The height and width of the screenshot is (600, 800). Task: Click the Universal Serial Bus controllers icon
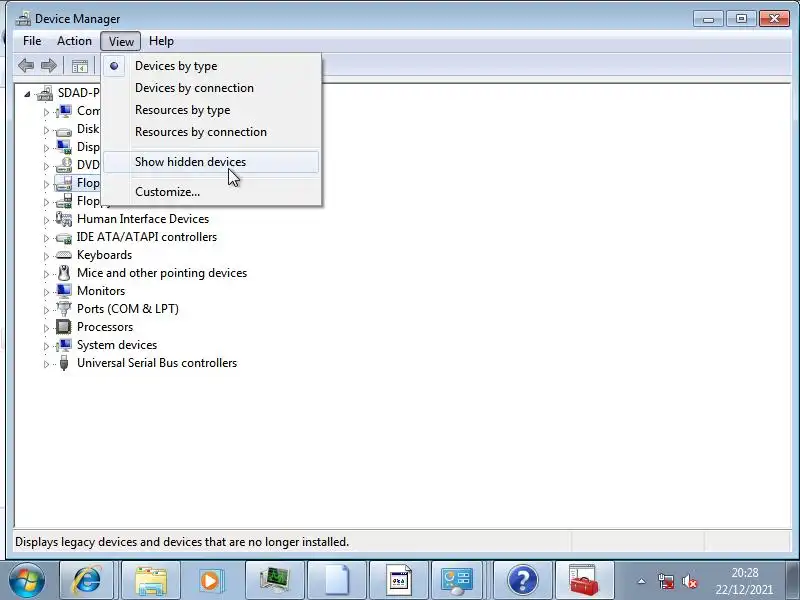pos(64,363)
